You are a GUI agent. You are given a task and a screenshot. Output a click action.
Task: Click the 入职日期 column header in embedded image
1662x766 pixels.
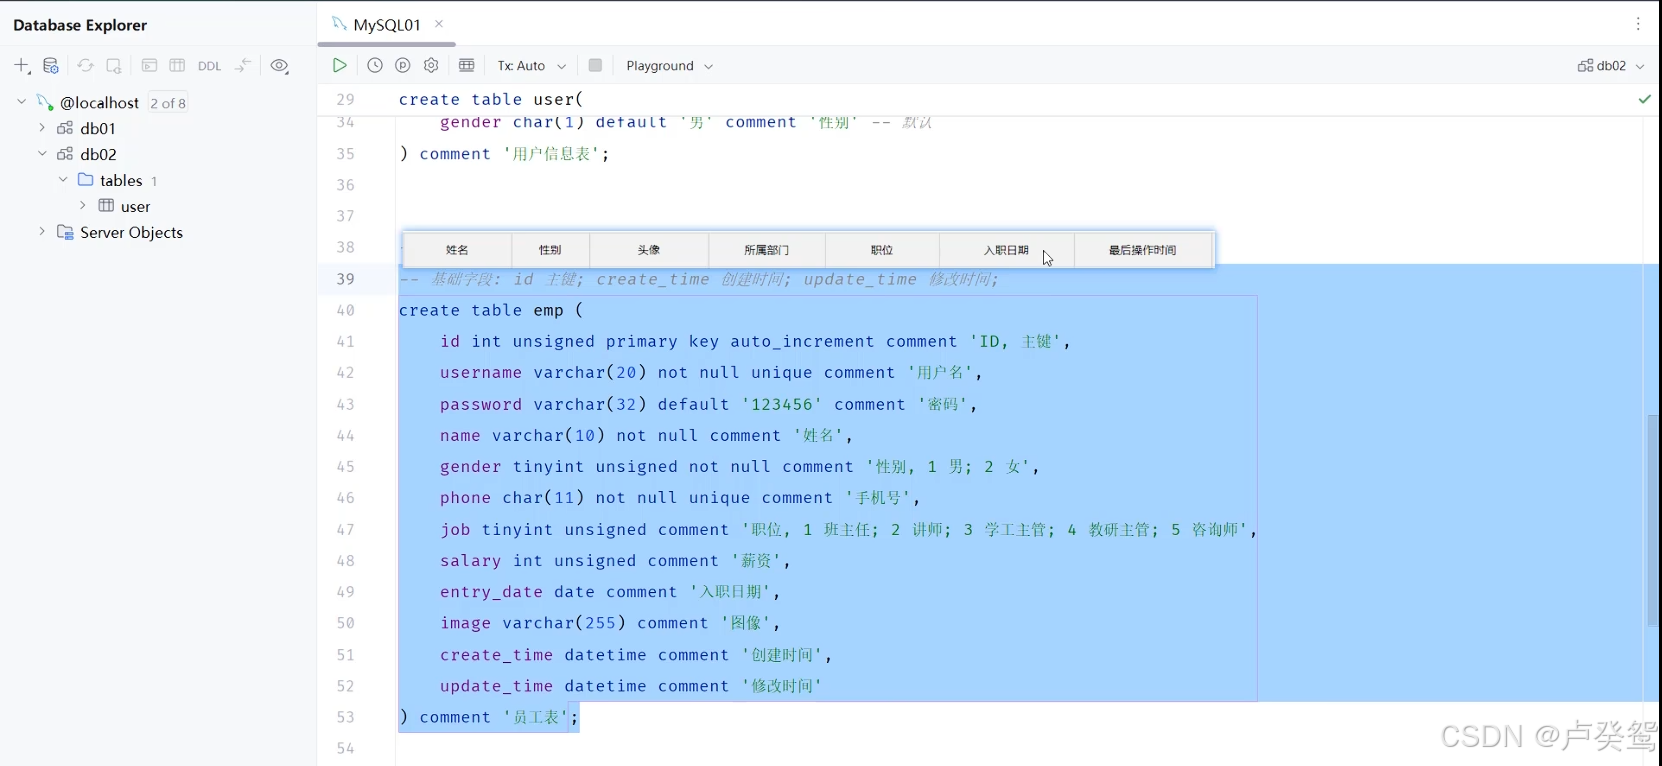[x=1006, y=250]
